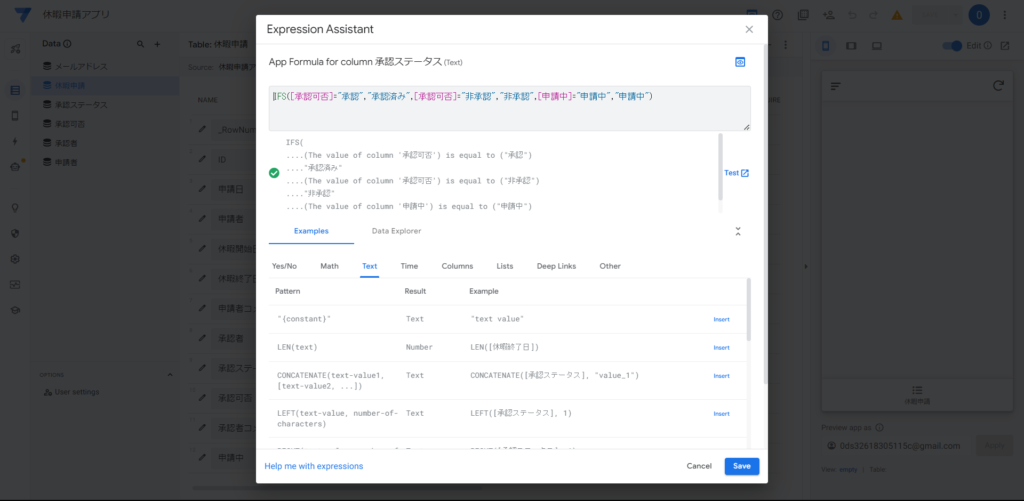This screenshot has height=501, width=1024.
Task: Open the Learn graduation cap section
Action: click(15, 310)
